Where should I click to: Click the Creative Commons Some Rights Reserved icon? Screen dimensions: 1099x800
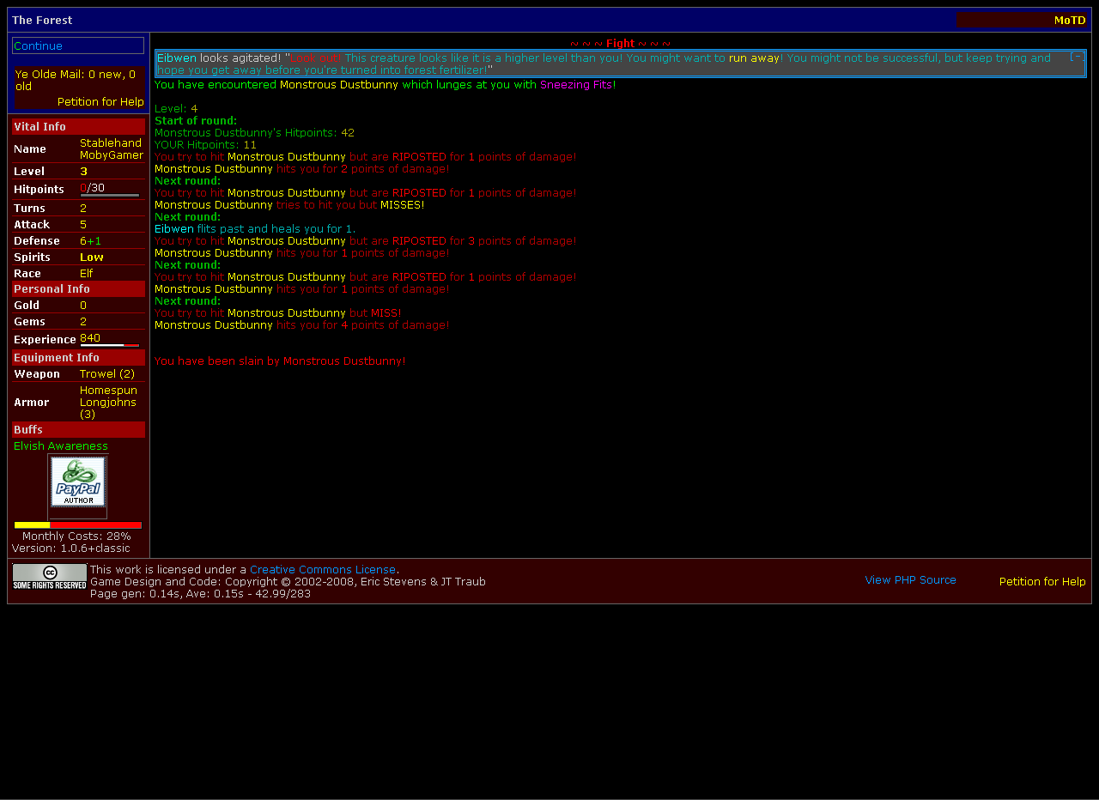(x=48, y=576)
